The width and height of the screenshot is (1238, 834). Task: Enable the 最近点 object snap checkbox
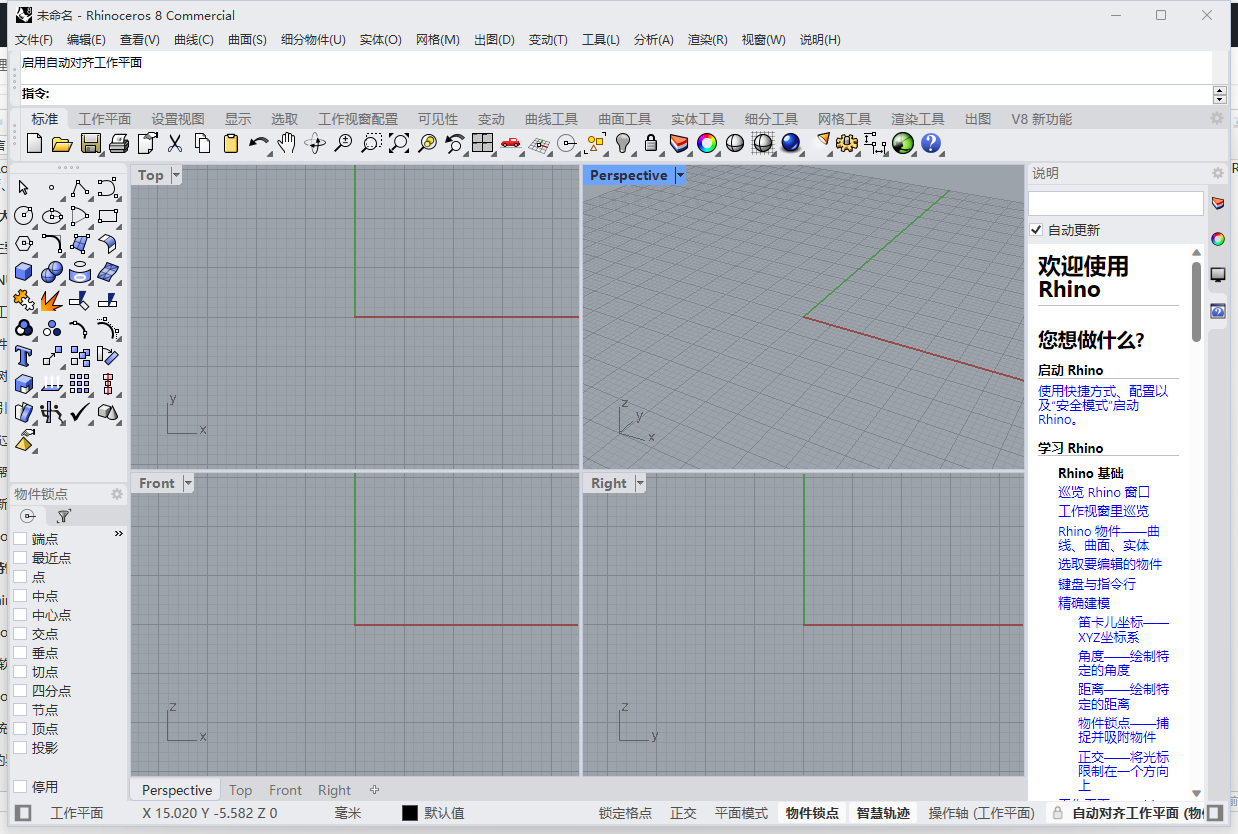tap(20, 558)
